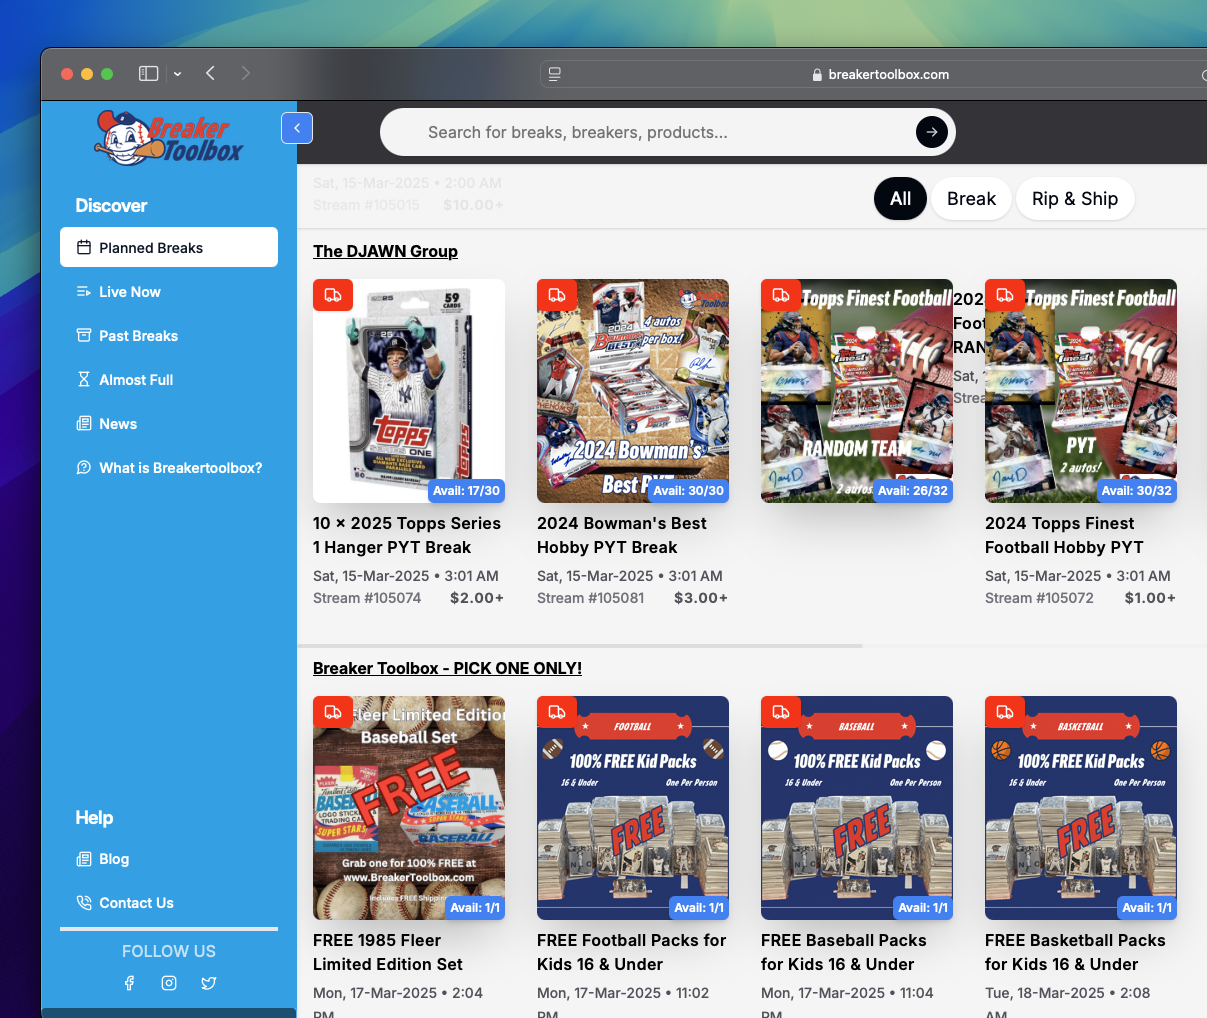Click shipping icon on Football Kid Packs card
Viewport: 1207px width, 1018px height.
point(557,712)
